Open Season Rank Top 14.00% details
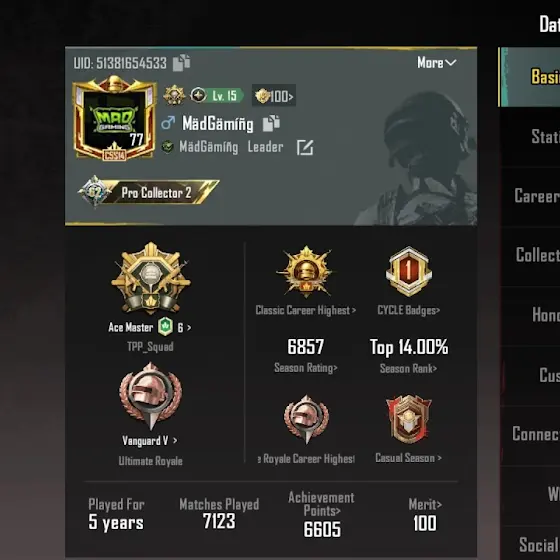Image resolution: width=560 pixels, height=560 pixels. coord(409,355)
